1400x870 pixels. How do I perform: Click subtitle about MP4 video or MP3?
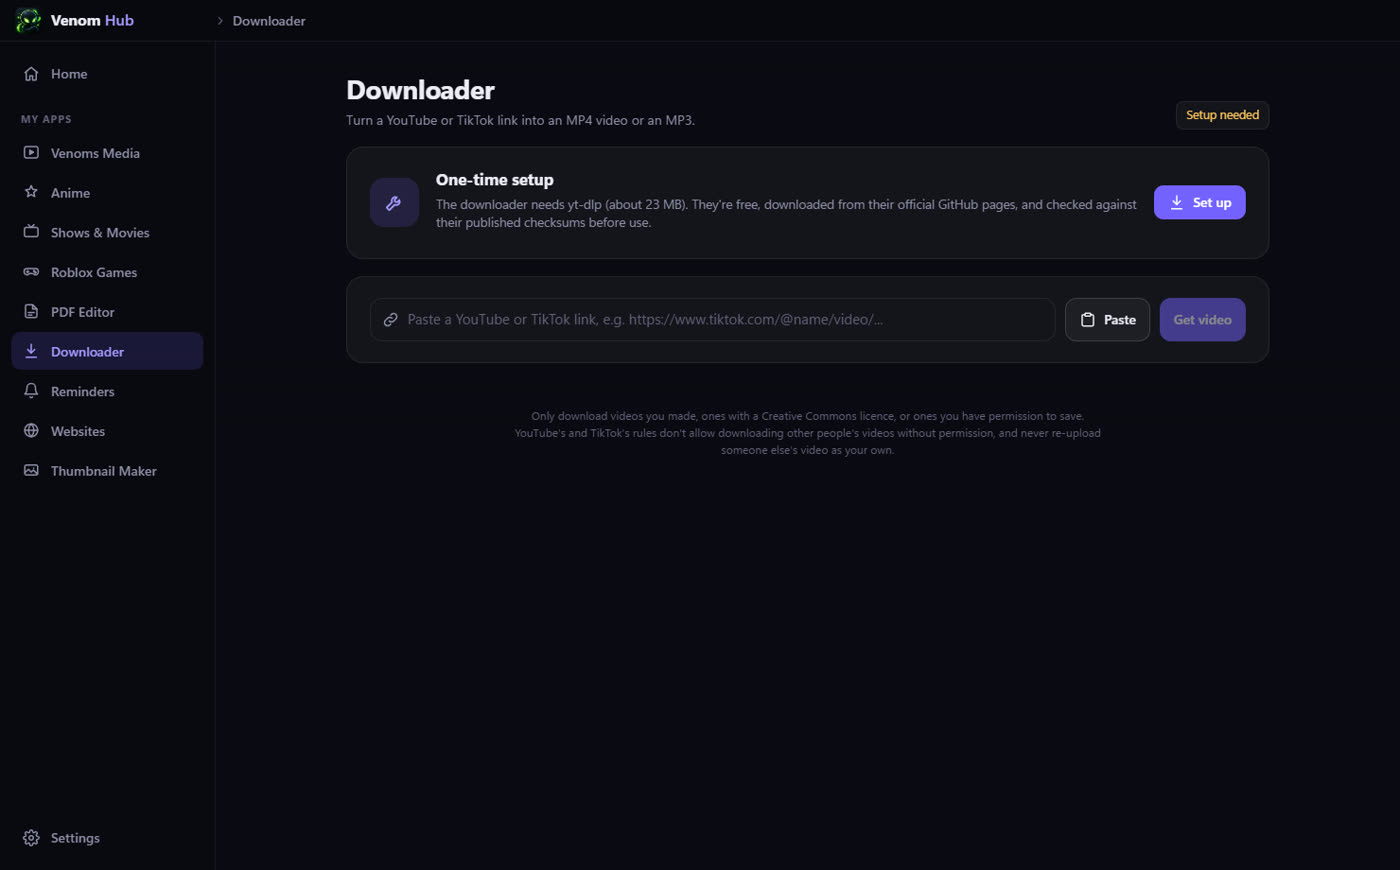(x=520, y=120)
